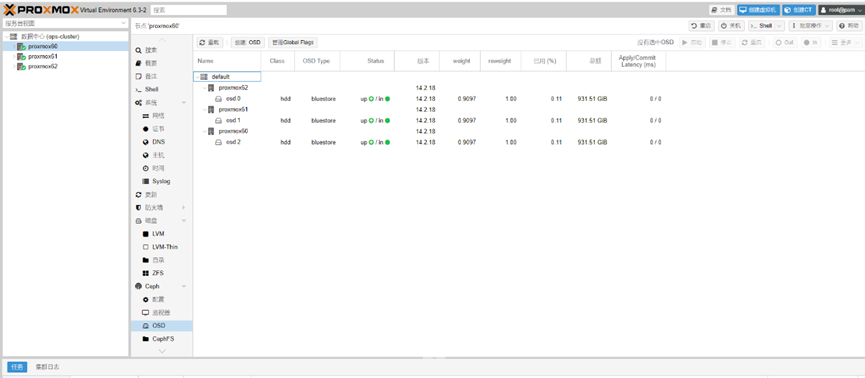Viewport: 865px width, 378px height.
Task: Click the blue Create VM button
Action: pyautogui.click(x=759, y=10)
